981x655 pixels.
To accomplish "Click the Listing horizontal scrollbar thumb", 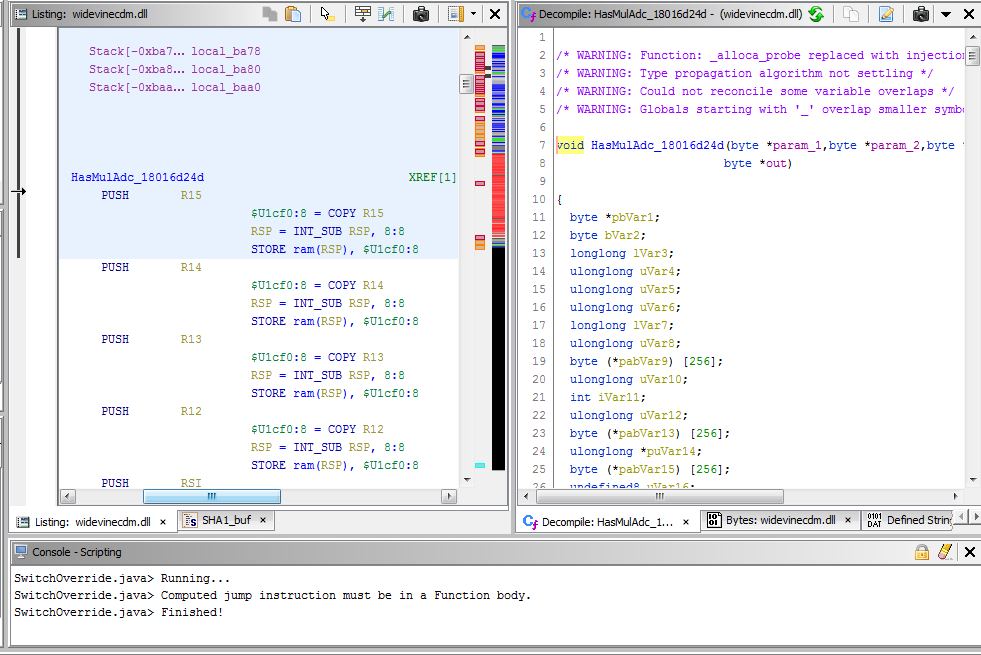I will pos(212,496).
